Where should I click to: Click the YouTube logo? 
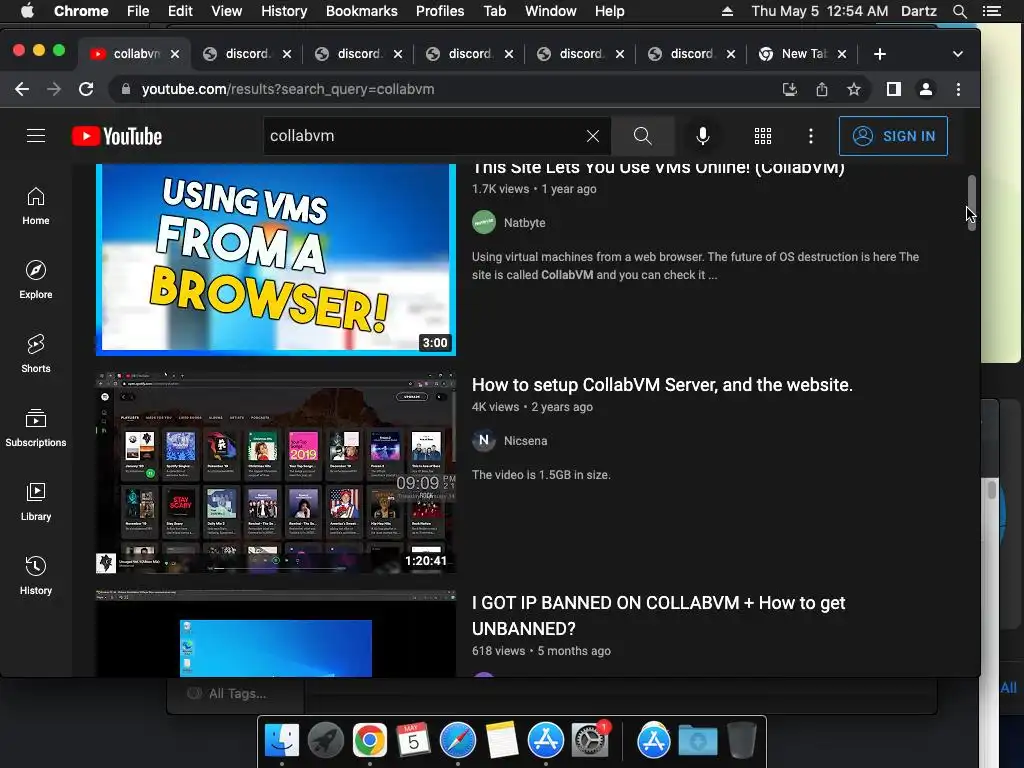117,136
